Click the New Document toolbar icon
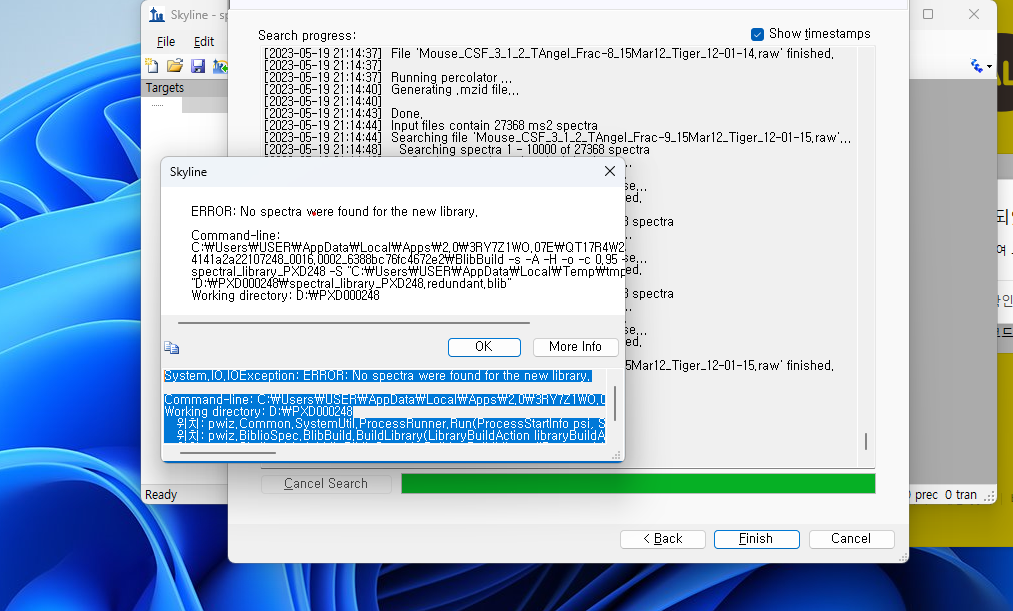 coord(152,66)
